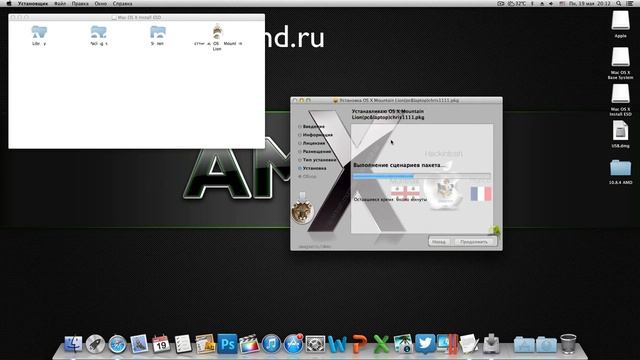Open iPhoto palm tree icon in Dock
Viewport: 640px width, 360px height.
tap(403, 344)
